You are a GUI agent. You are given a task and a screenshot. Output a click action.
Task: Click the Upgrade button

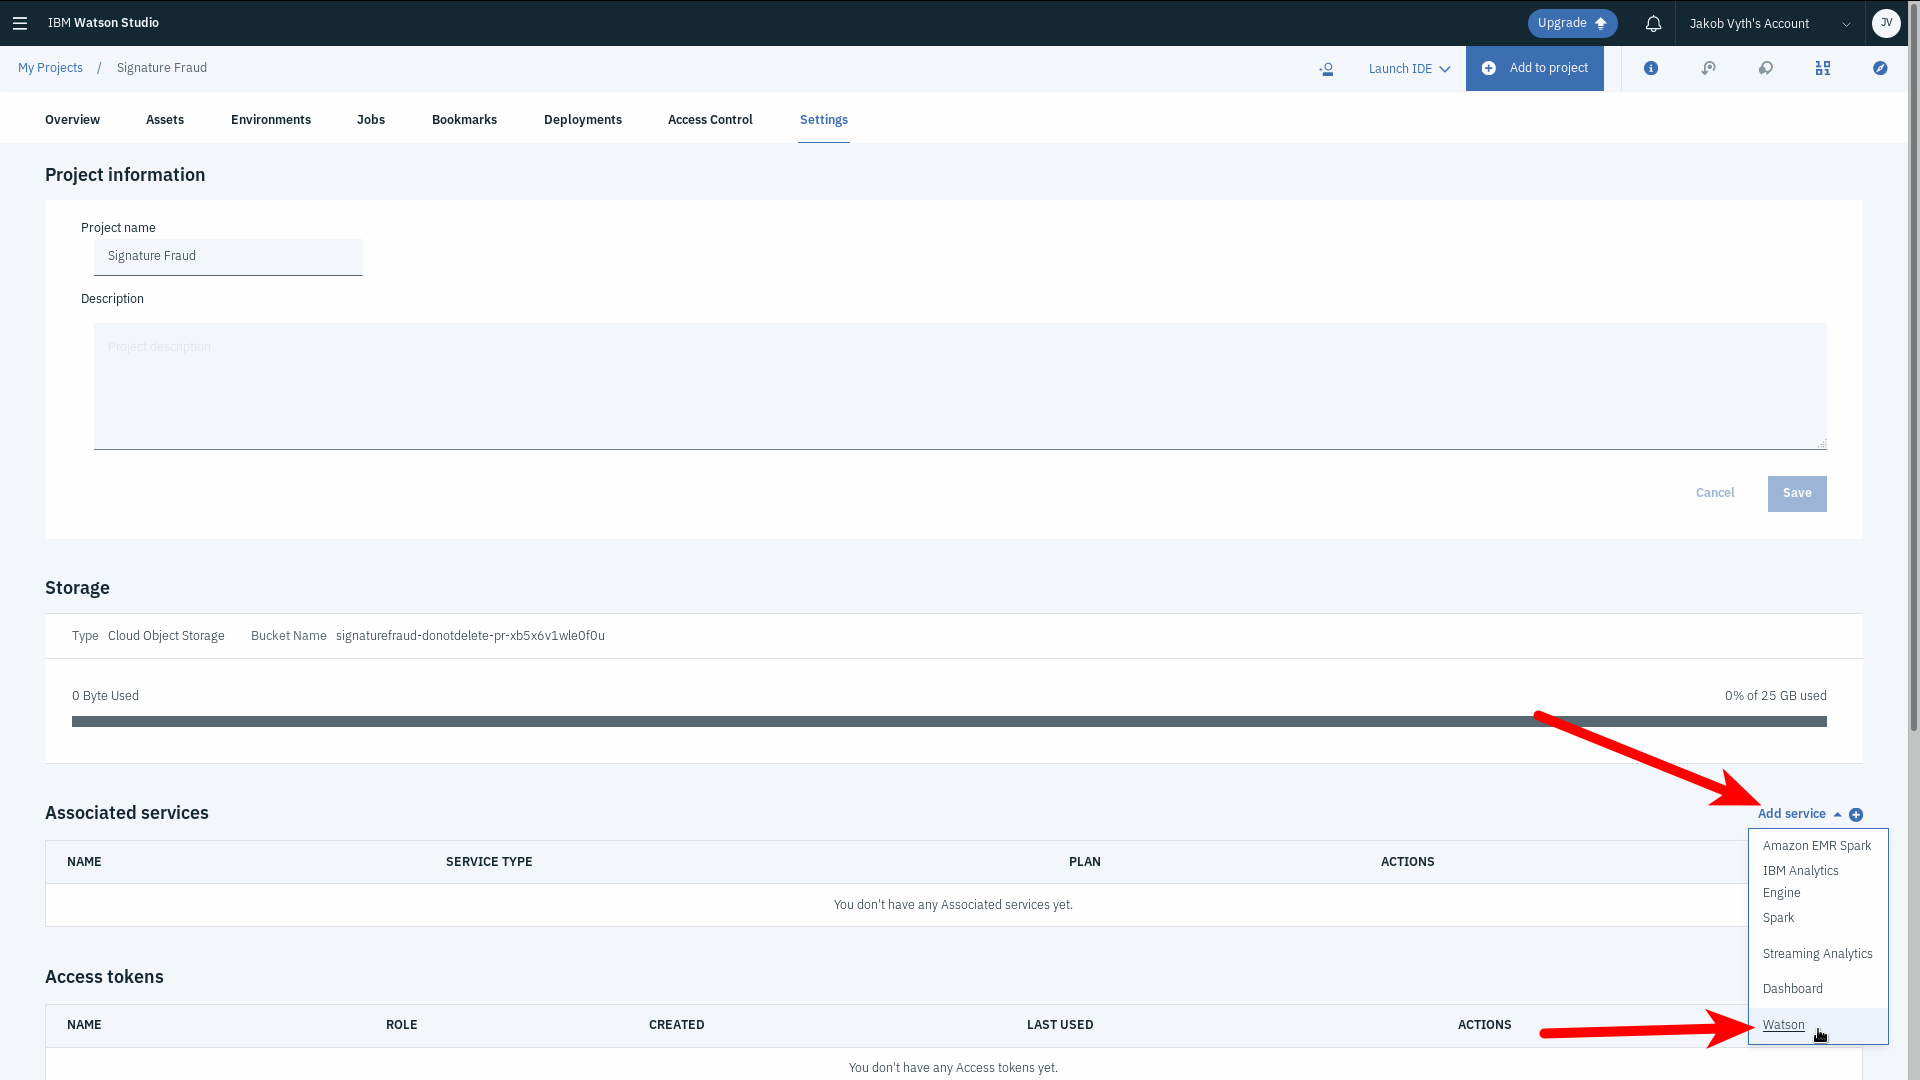coord(1572,23)
